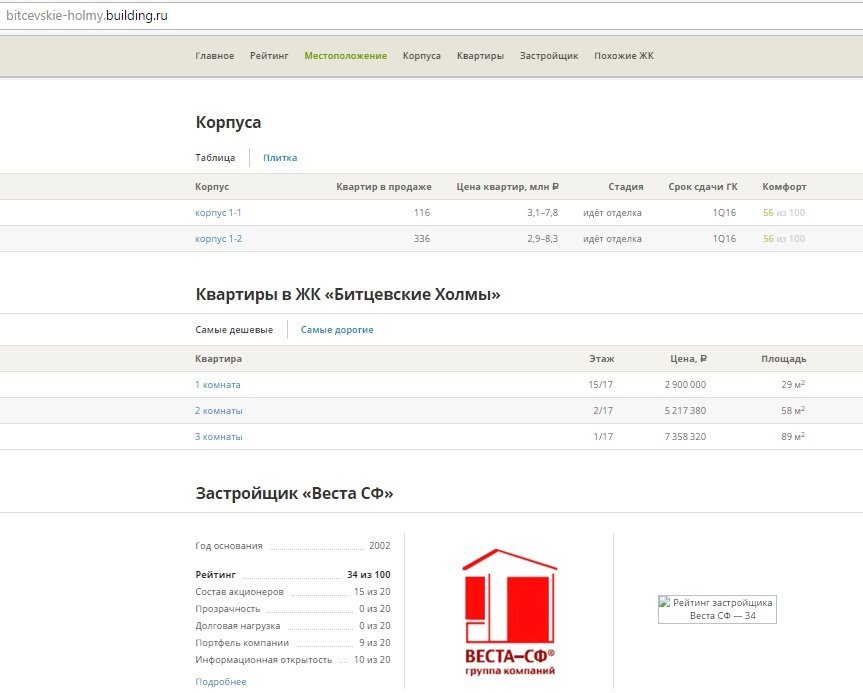Open the Главное navigation item
This screenshot has height=693, width=863.
point(215,56)
